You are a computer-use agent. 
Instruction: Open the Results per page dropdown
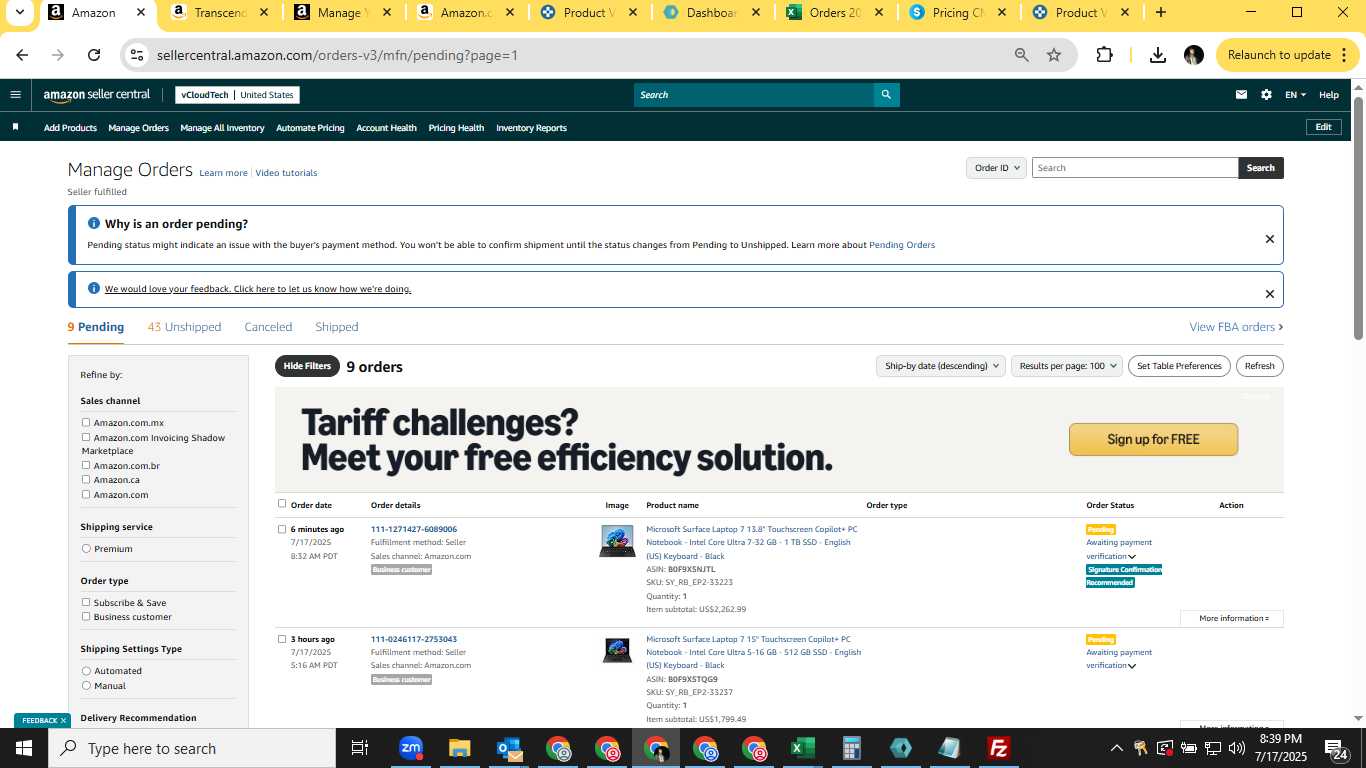[x=1067, y=366]
